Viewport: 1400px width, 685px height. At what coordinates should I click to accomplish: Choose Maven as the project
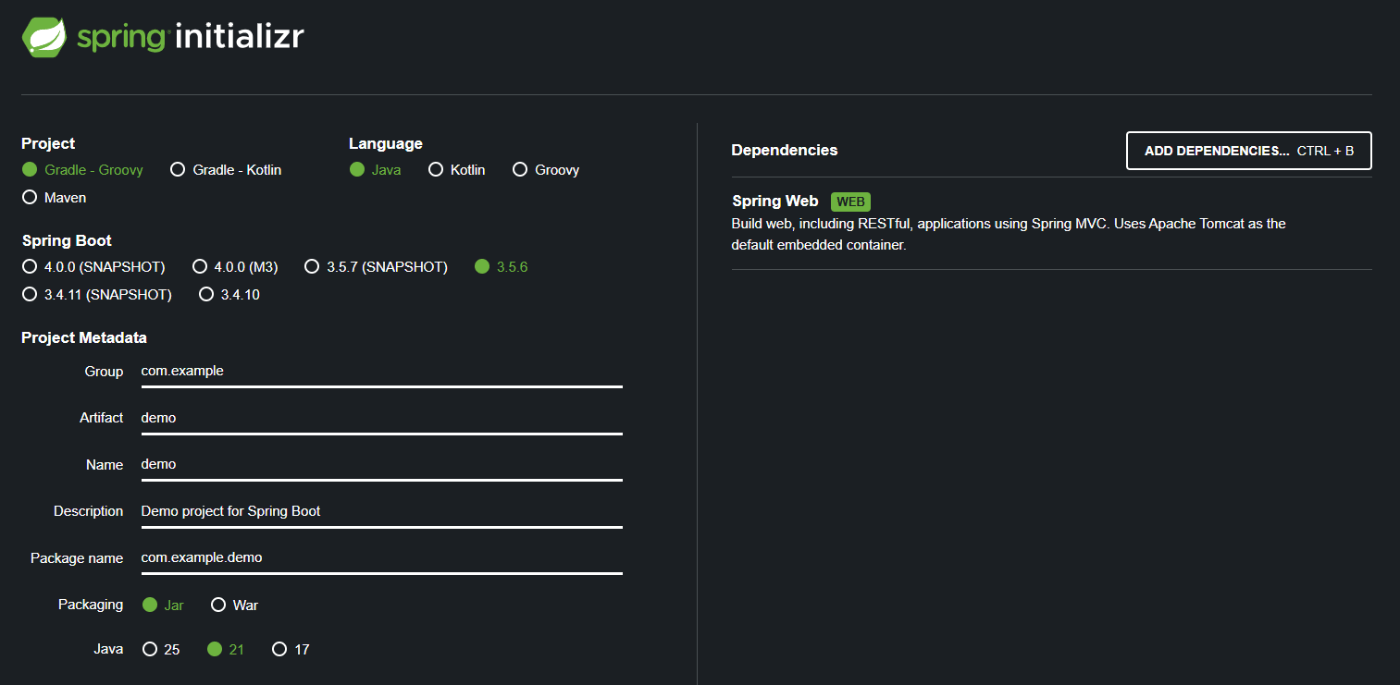pos(54,198)
